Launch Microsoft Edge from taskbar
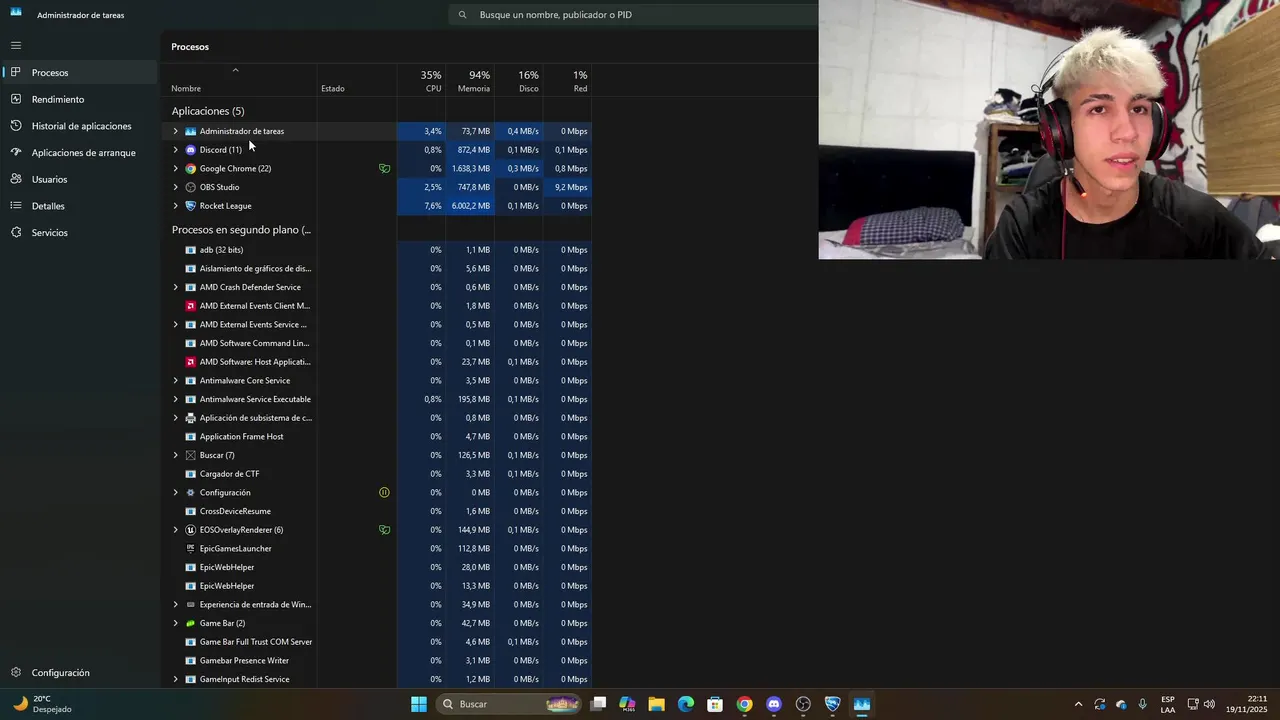The image size is (1280, 720). pyautogui.click(x=686, y=704)
